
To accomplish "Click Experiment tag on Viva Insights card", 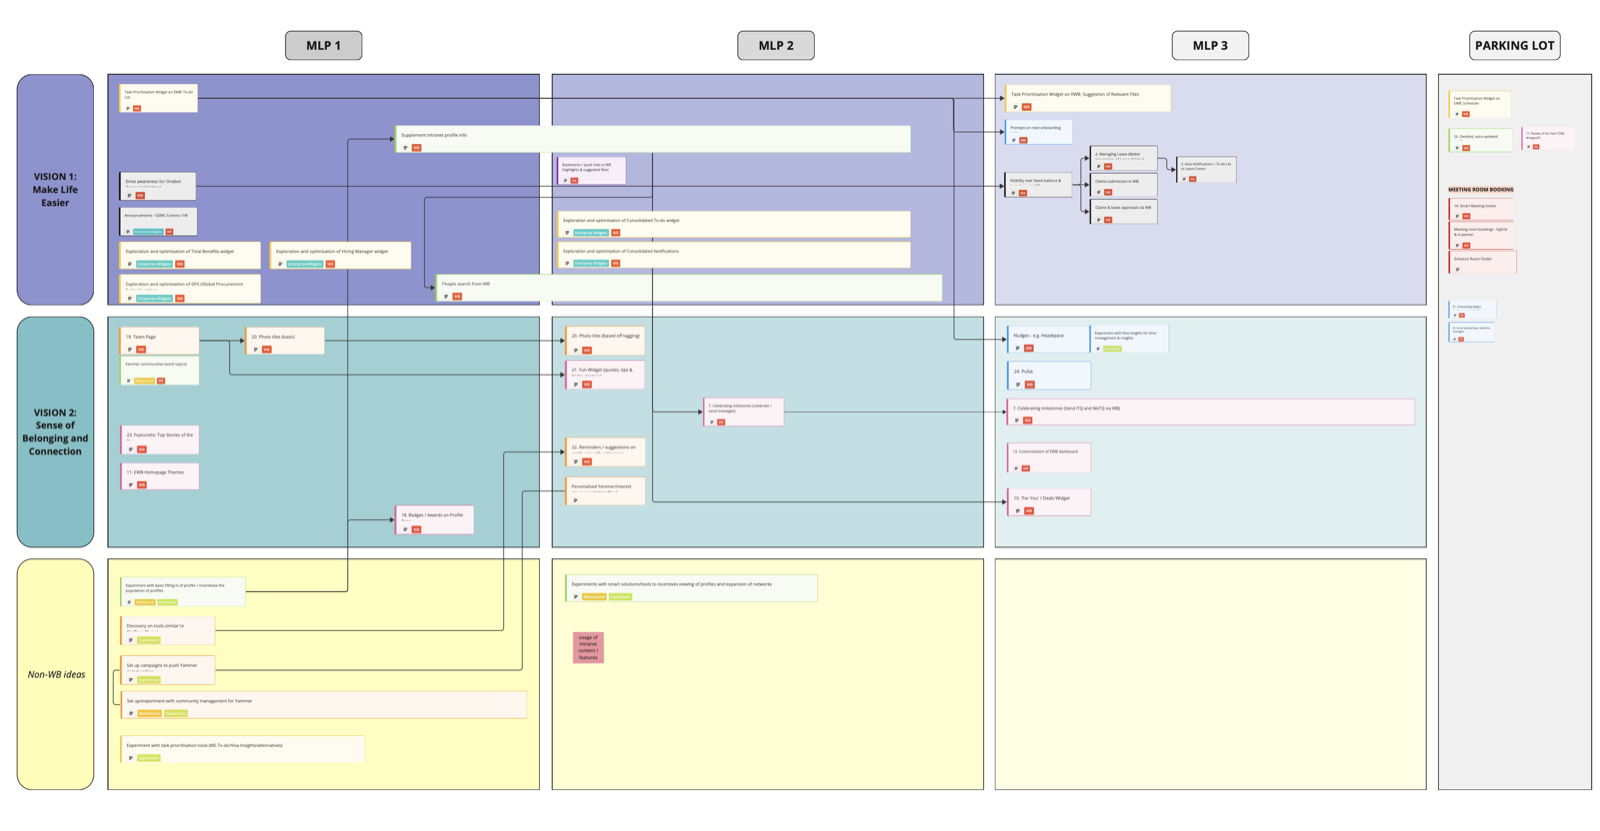I will pyautogui.click(x=1112, y=348).
